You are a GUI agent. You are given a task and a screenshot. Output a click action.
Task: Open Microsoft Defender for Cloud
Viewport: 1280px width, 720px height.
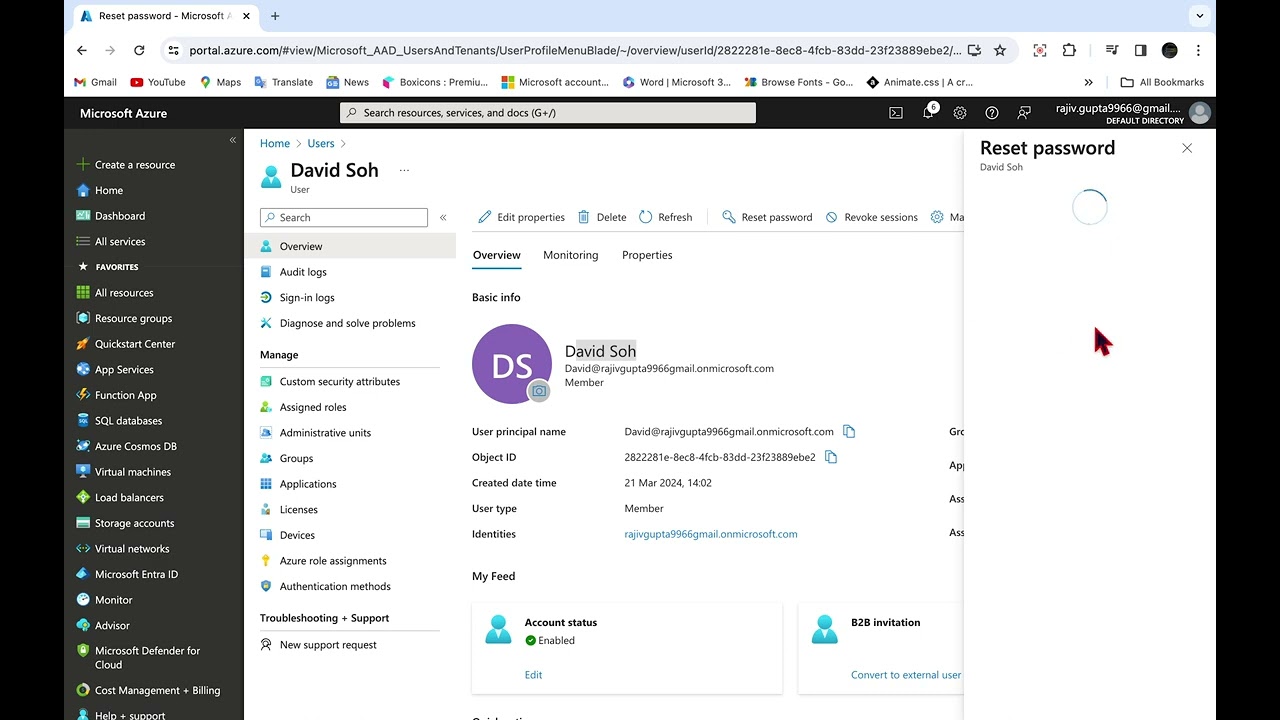(x=147, y=657)
